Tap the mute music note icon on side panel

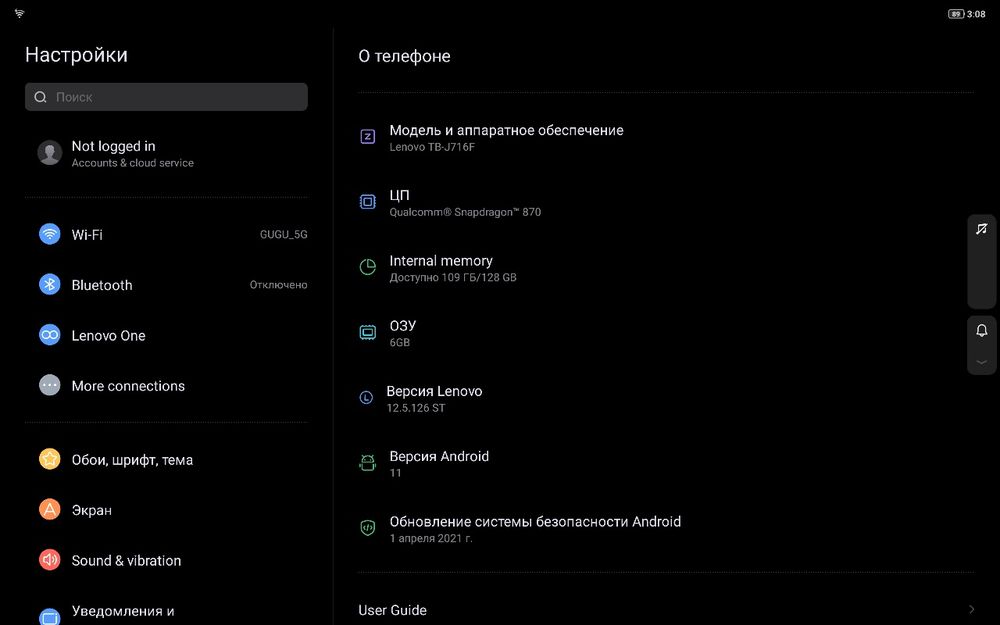982,228
